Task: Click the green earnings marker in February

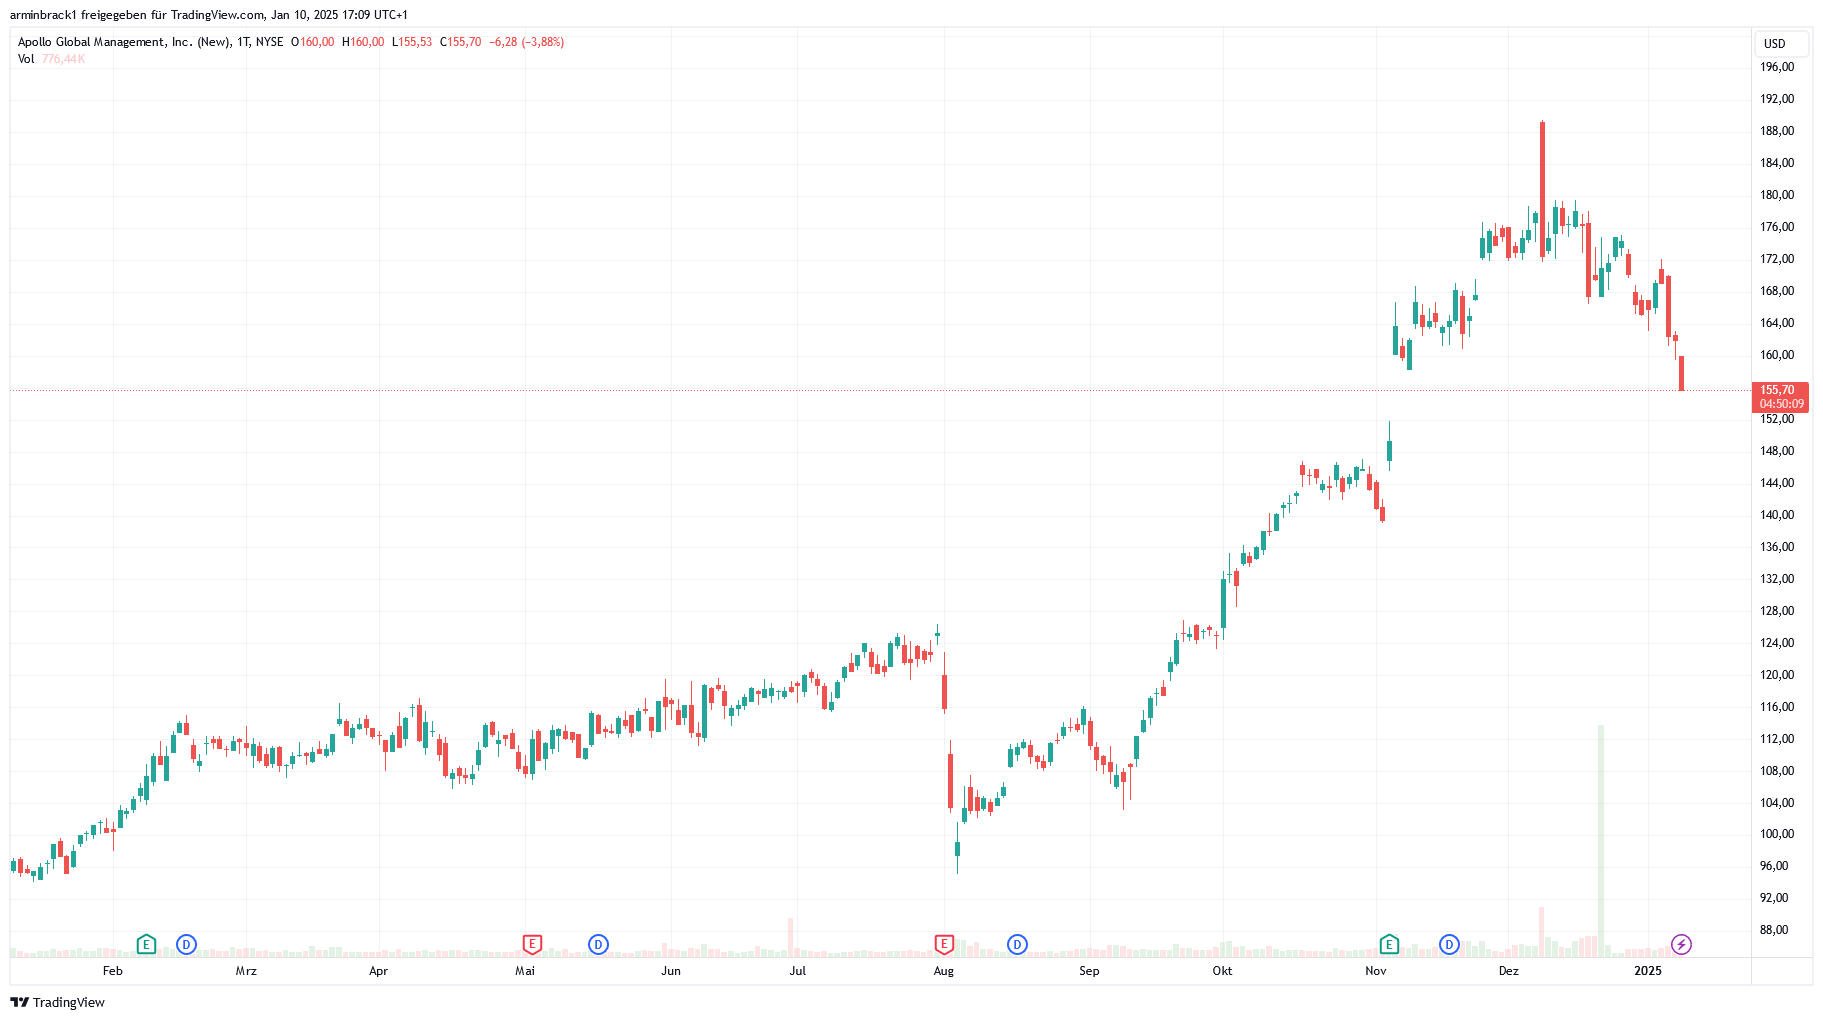Action: pos(146,944)
